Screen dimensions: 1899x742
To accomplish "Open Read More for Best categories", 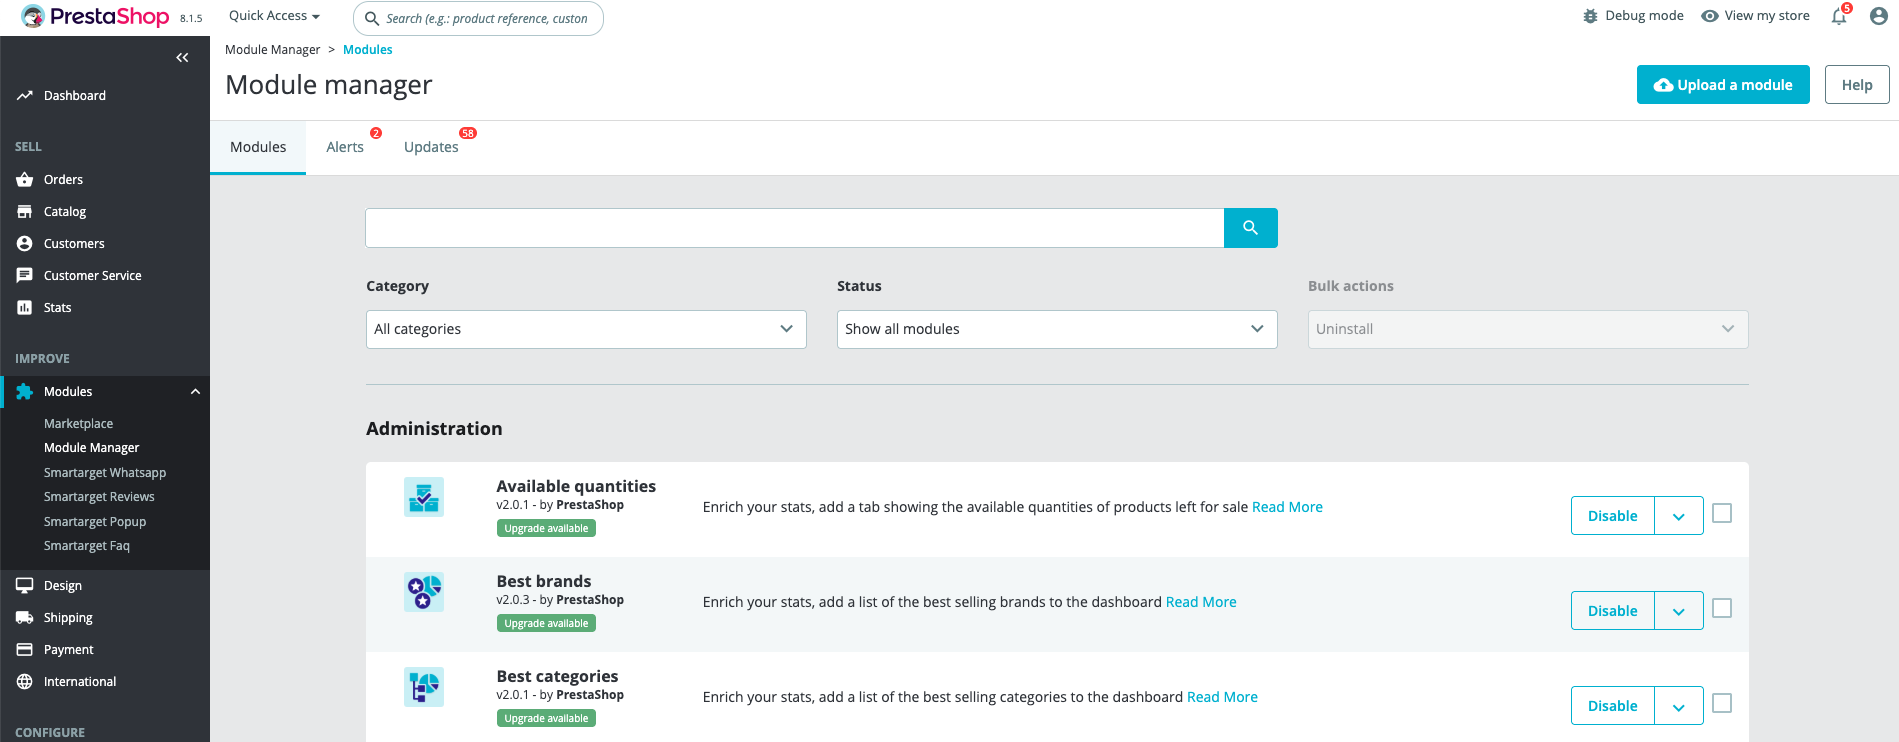I will (1222, 697).
